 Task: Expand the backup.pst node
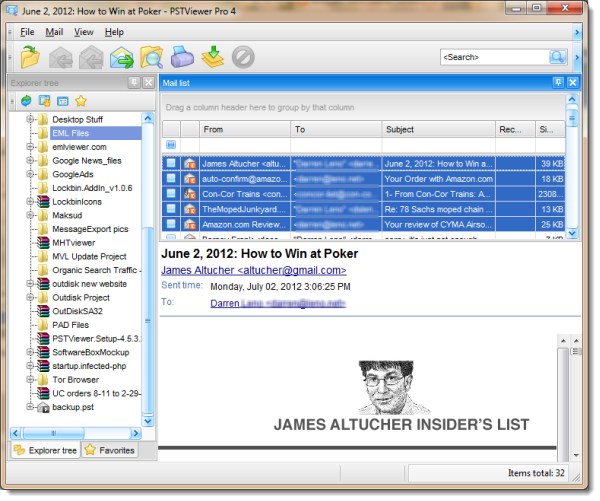tap(30, 407)
